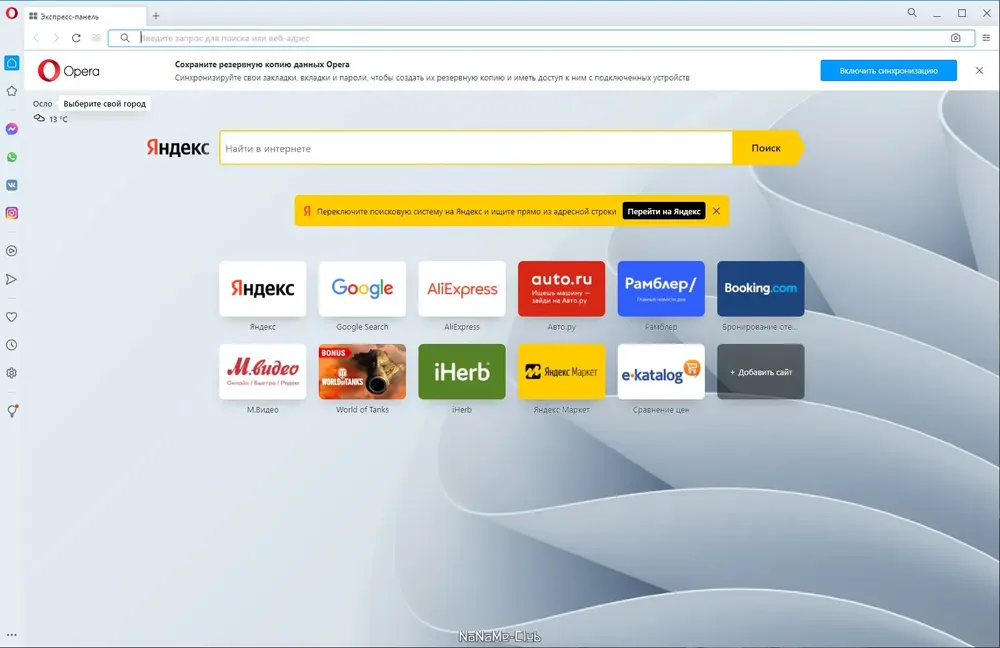Open History clock icon in sidebar

[x=11, y=345]
